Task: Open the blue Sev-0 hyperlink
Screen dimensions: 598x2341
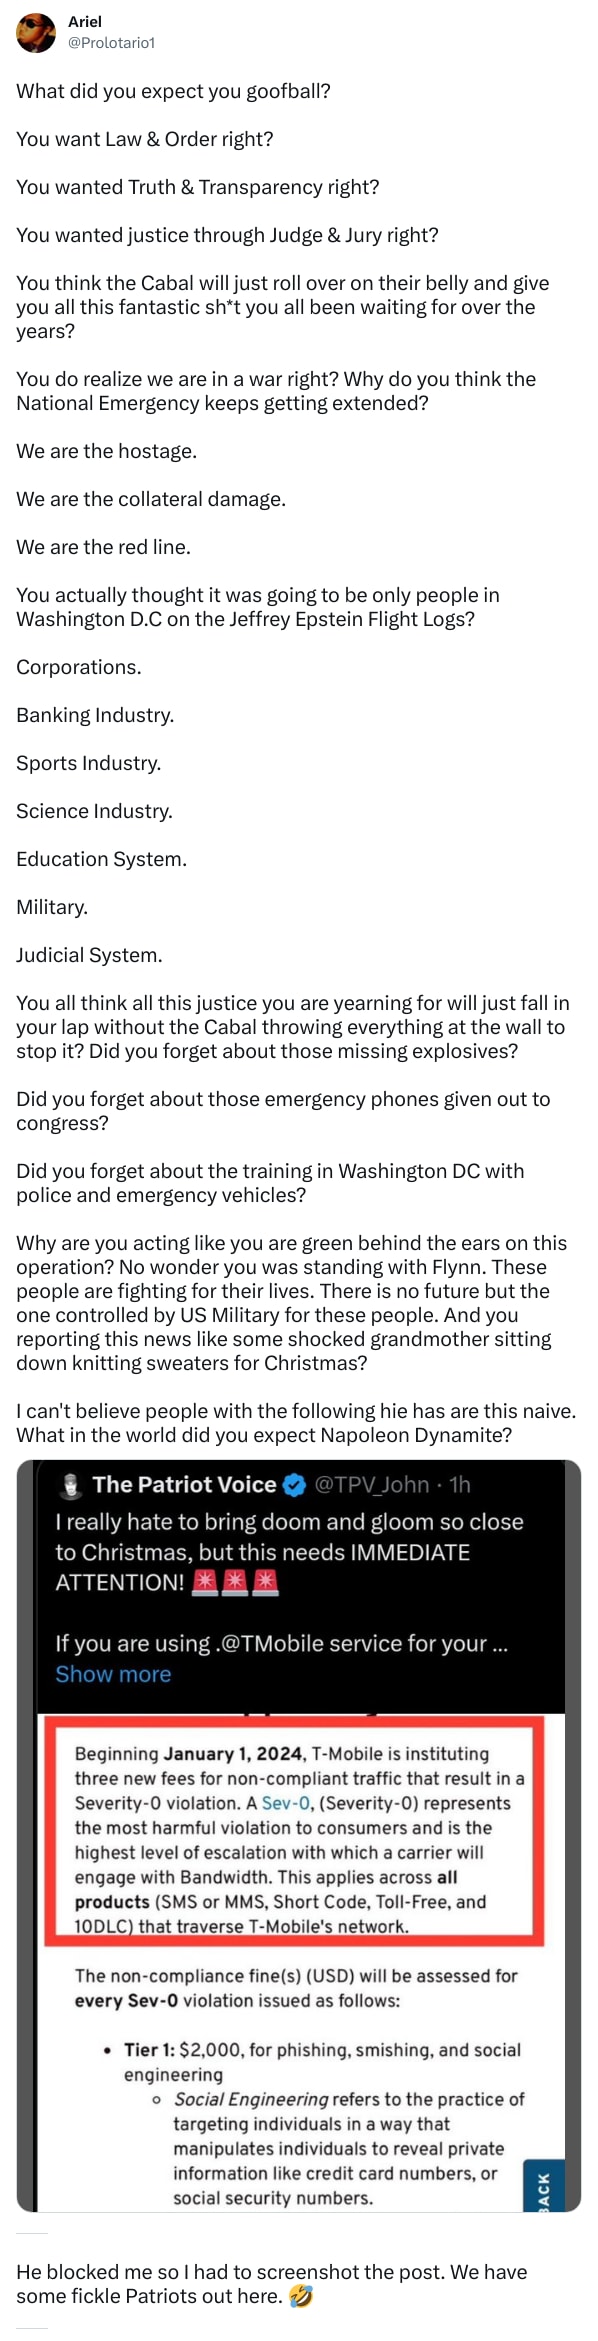Action: 286,1803
